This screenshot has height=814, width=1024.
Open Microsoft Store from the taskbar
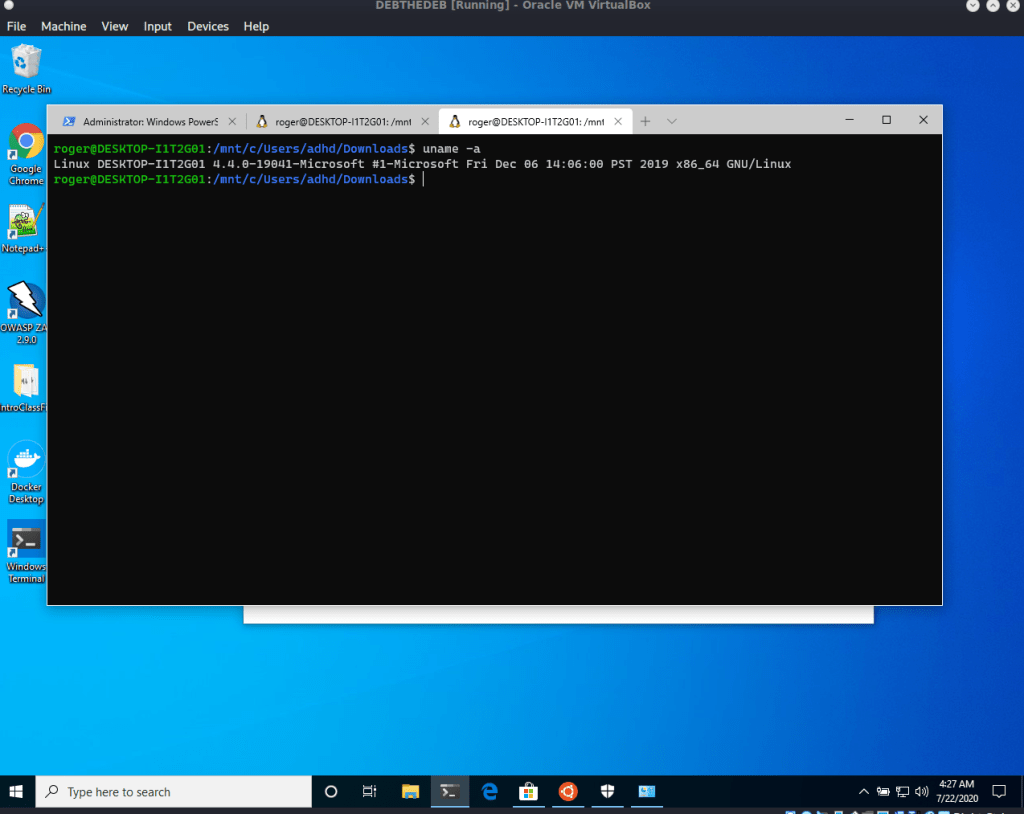coord(529,791)
